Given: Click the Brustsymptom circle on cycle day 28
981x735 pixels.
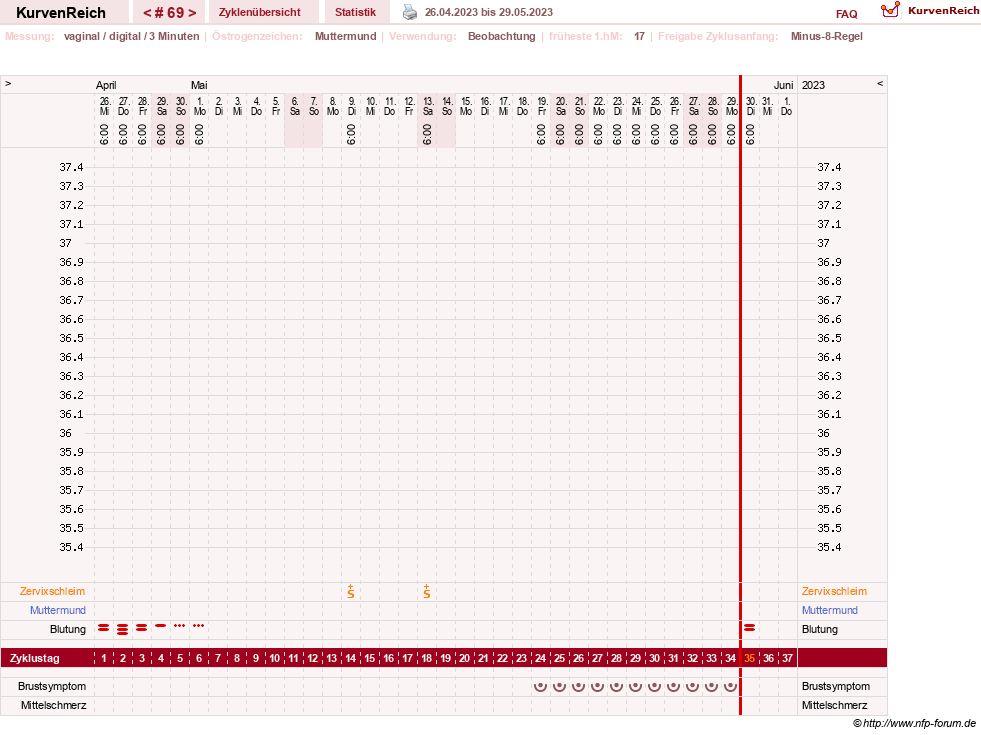Looking at the screenshot, I should coord(616,686).
